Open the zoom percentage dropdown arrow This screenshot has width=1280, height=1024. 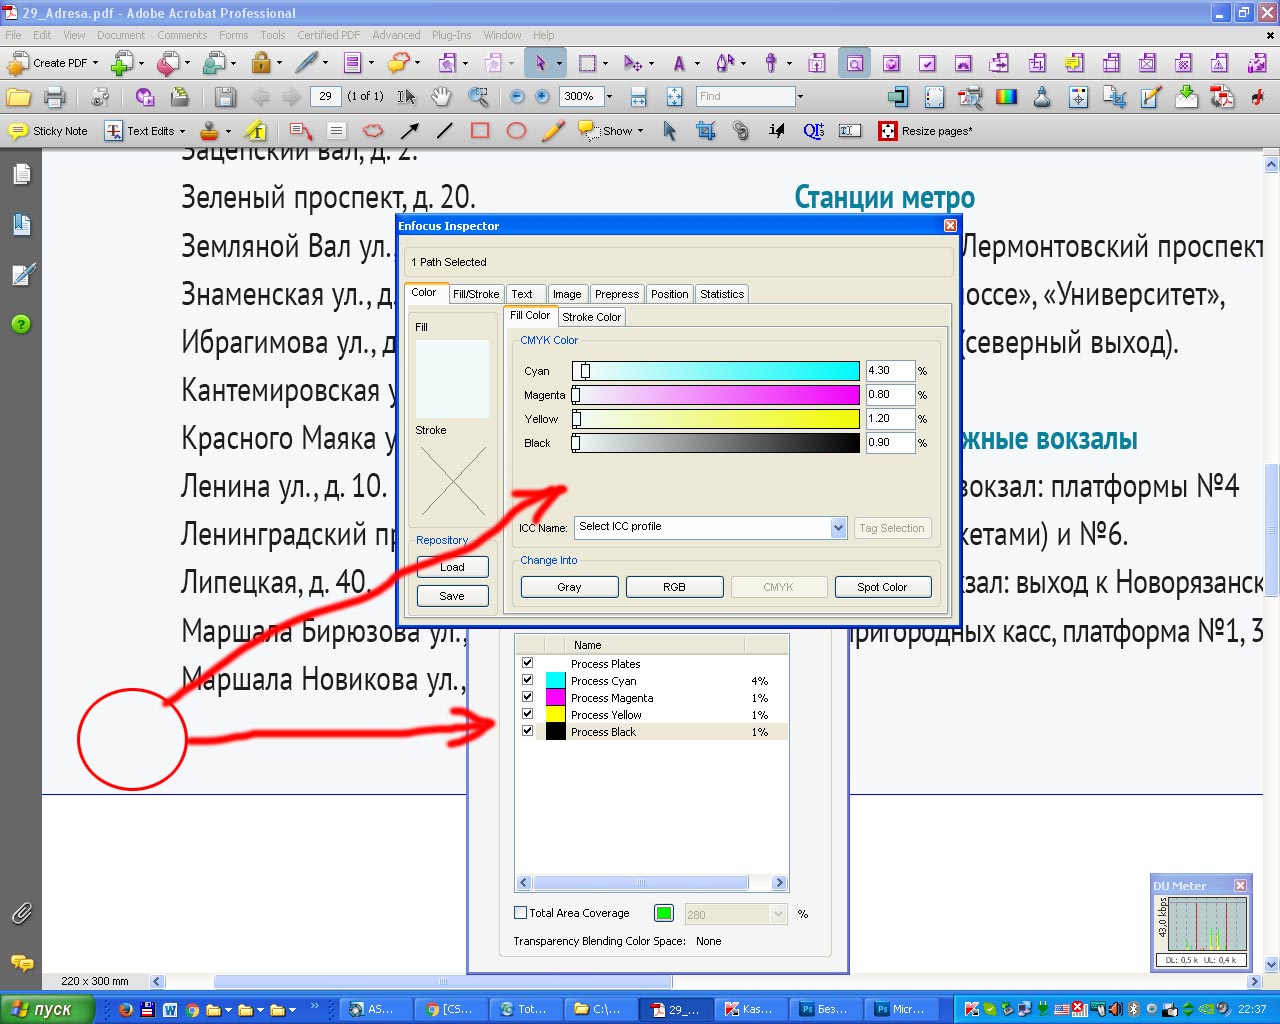click(x=609, y=97)
